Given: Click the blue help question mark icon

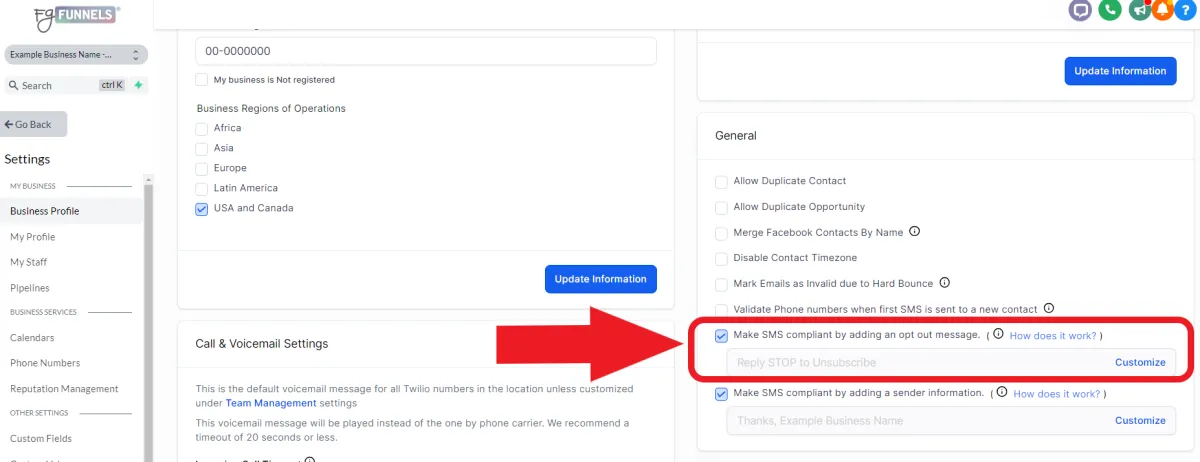Looking at the screenshot, I should click(1186, 10).
